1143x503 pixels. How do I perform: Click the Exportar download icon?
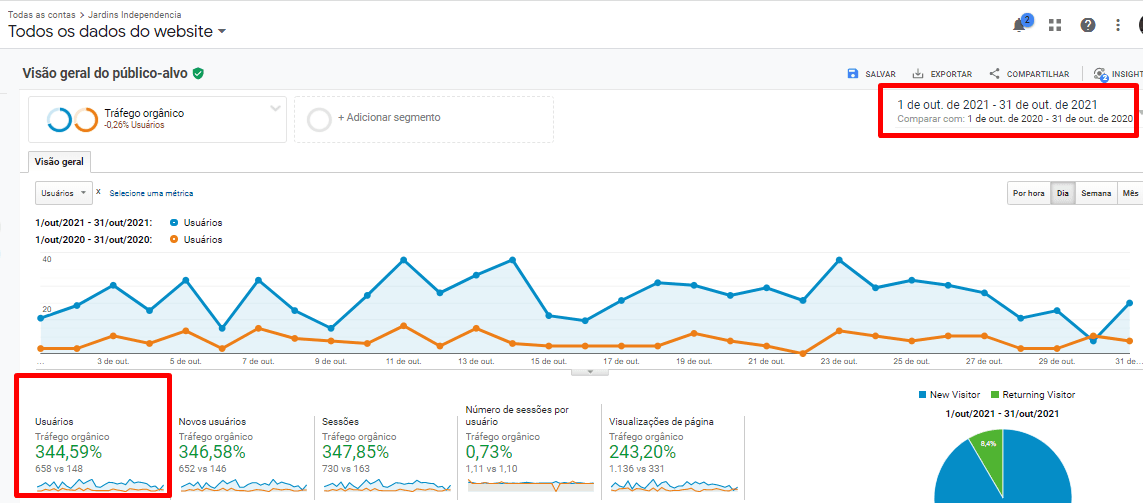918,74
